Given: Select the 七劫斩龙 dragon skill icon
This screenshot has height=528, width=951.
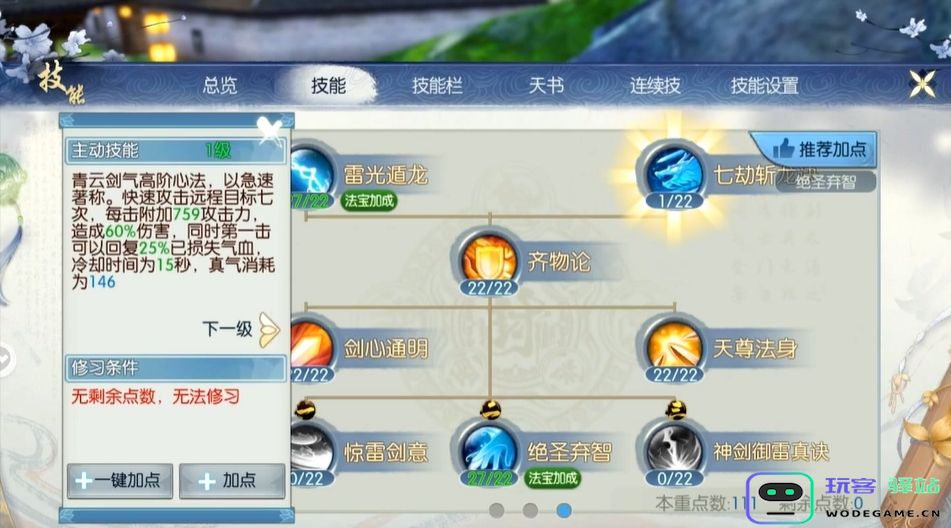Looking at the screenshot, I should tap(674, 173).
